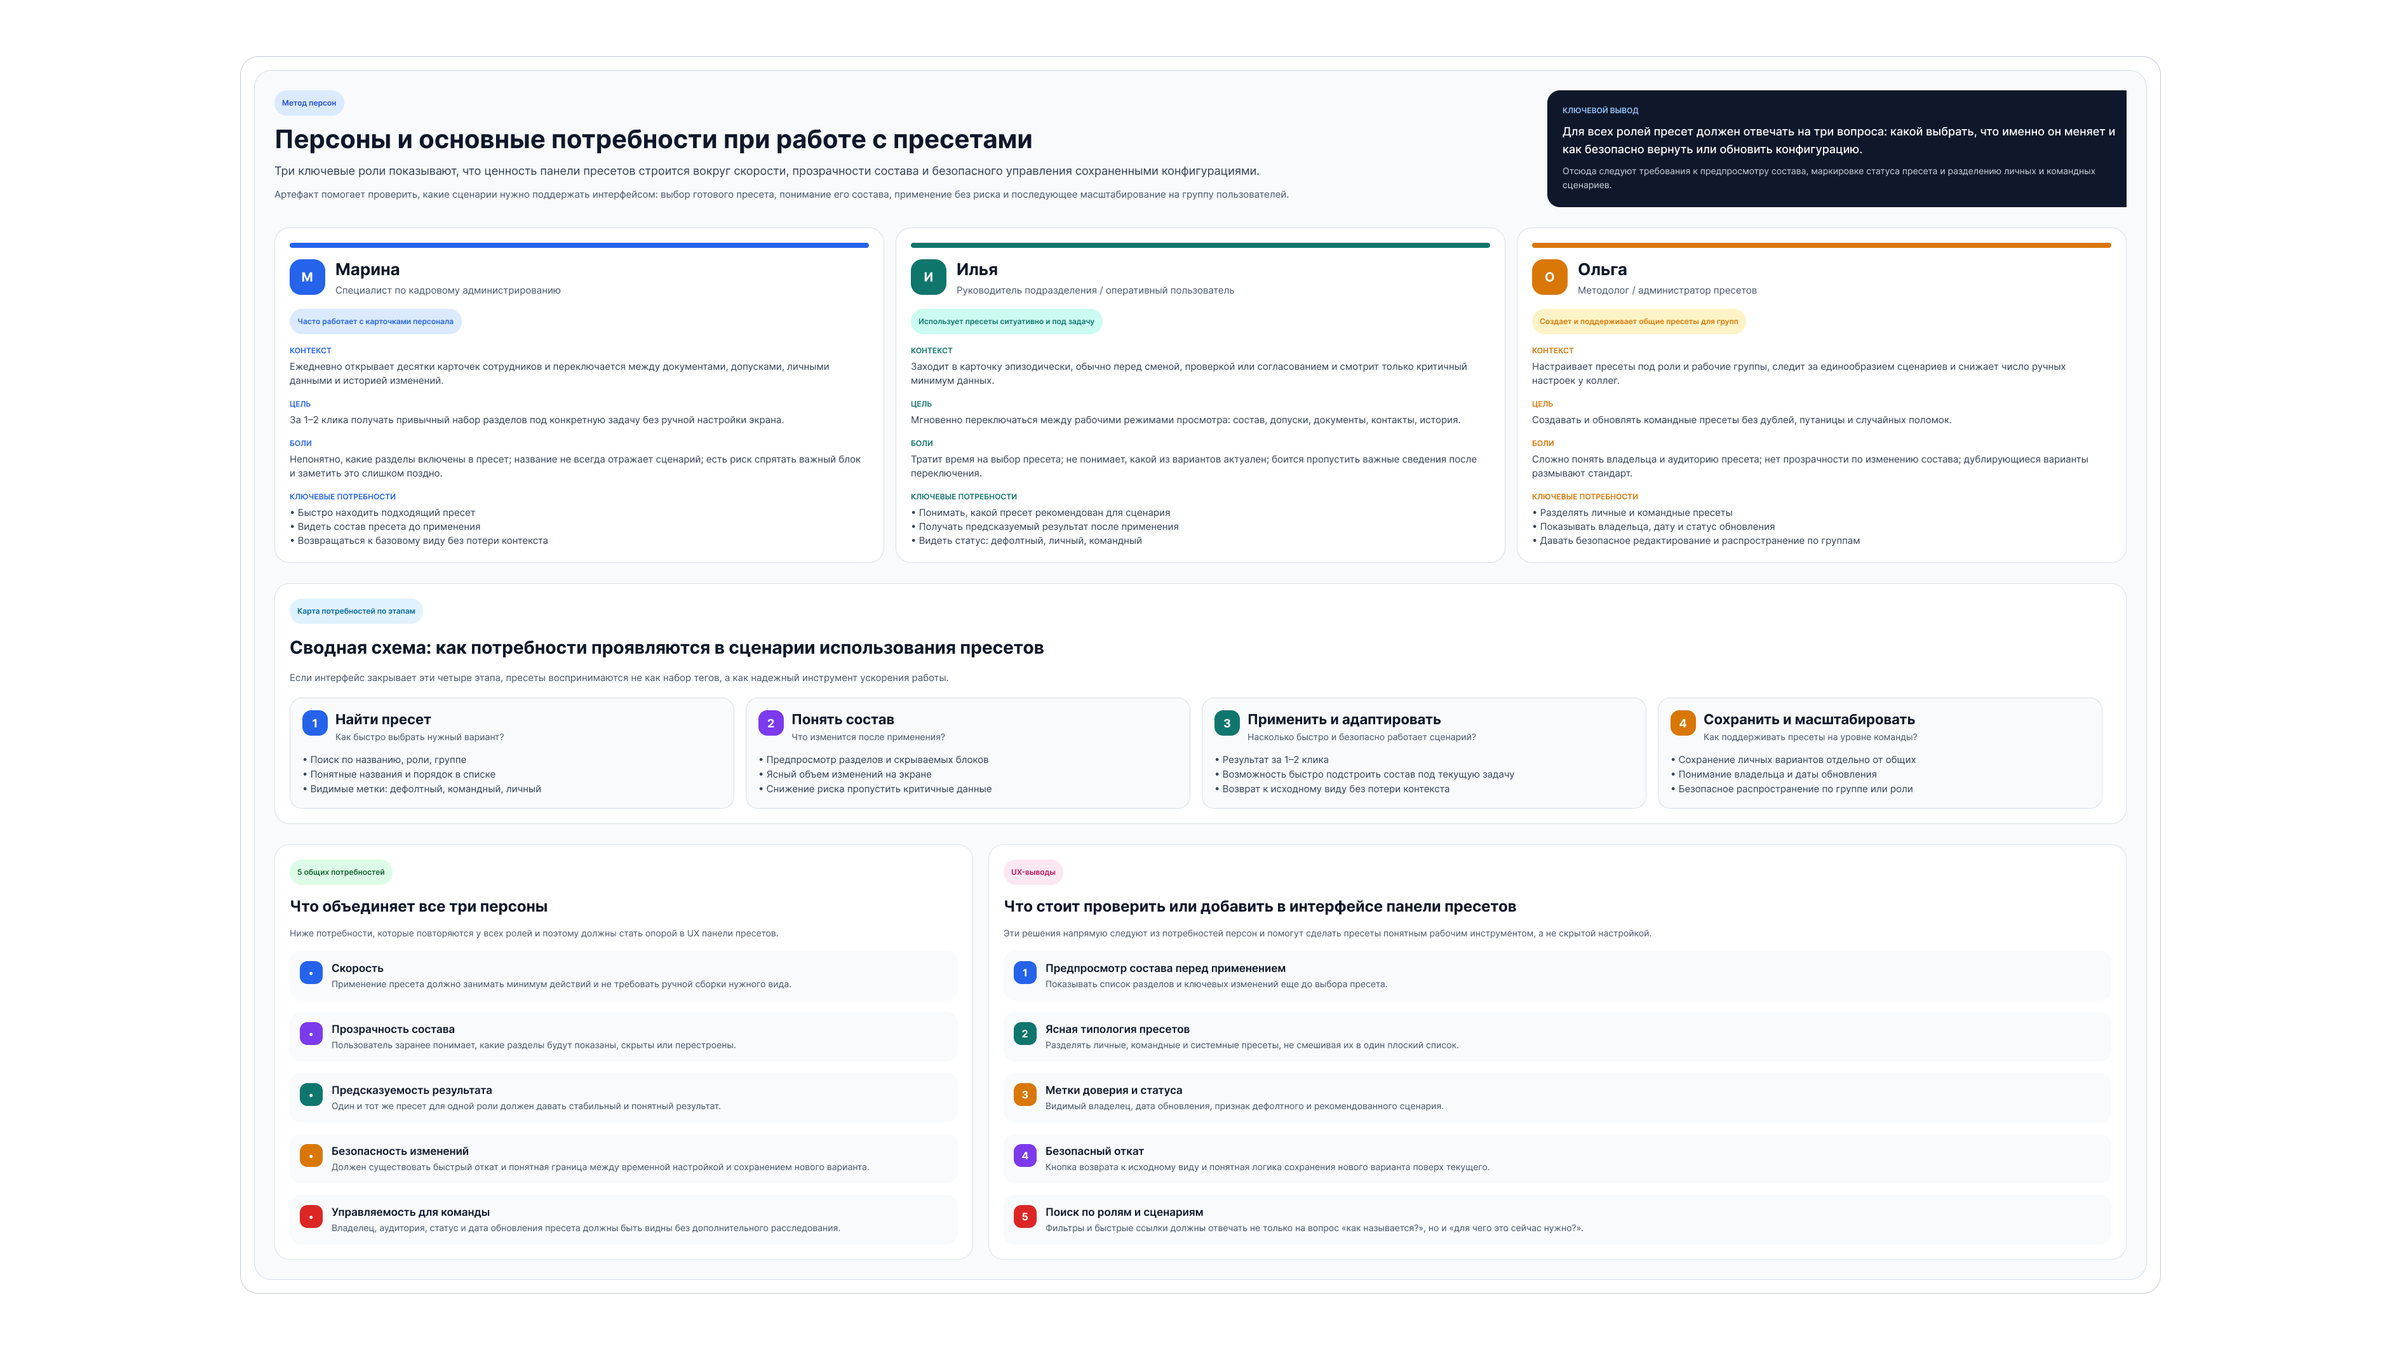
Task: Click number 4 badge at «Безопасный откат»
Action: [1025, 1156]
